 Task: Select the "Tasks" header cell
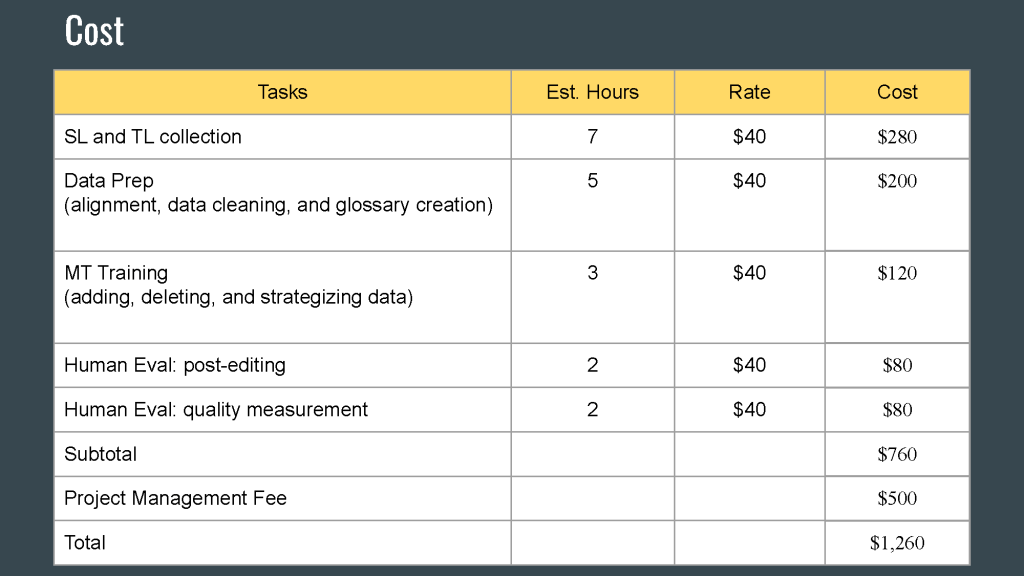click(x=282, y=92)
